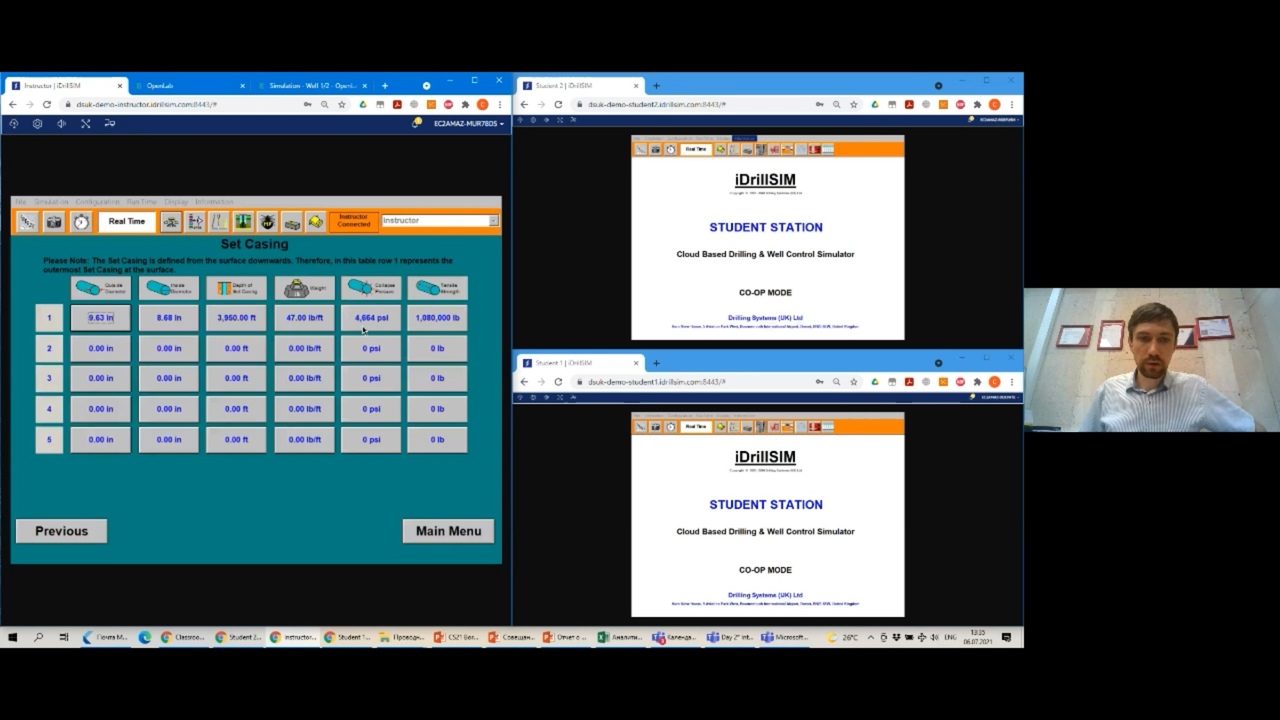This screenshot has height=720, width=1280.
Task: Return to Main Menu from Set Casing
Action: (x=448, y=531)
